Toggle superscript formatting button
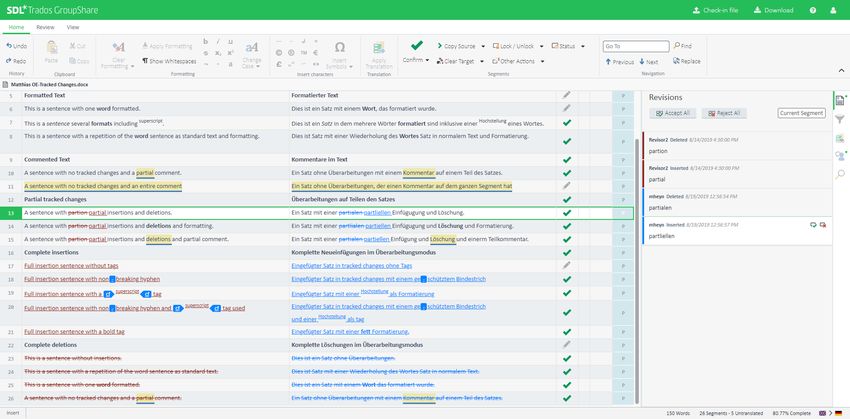This screenshot has height=419, width=850. point(230,53)
